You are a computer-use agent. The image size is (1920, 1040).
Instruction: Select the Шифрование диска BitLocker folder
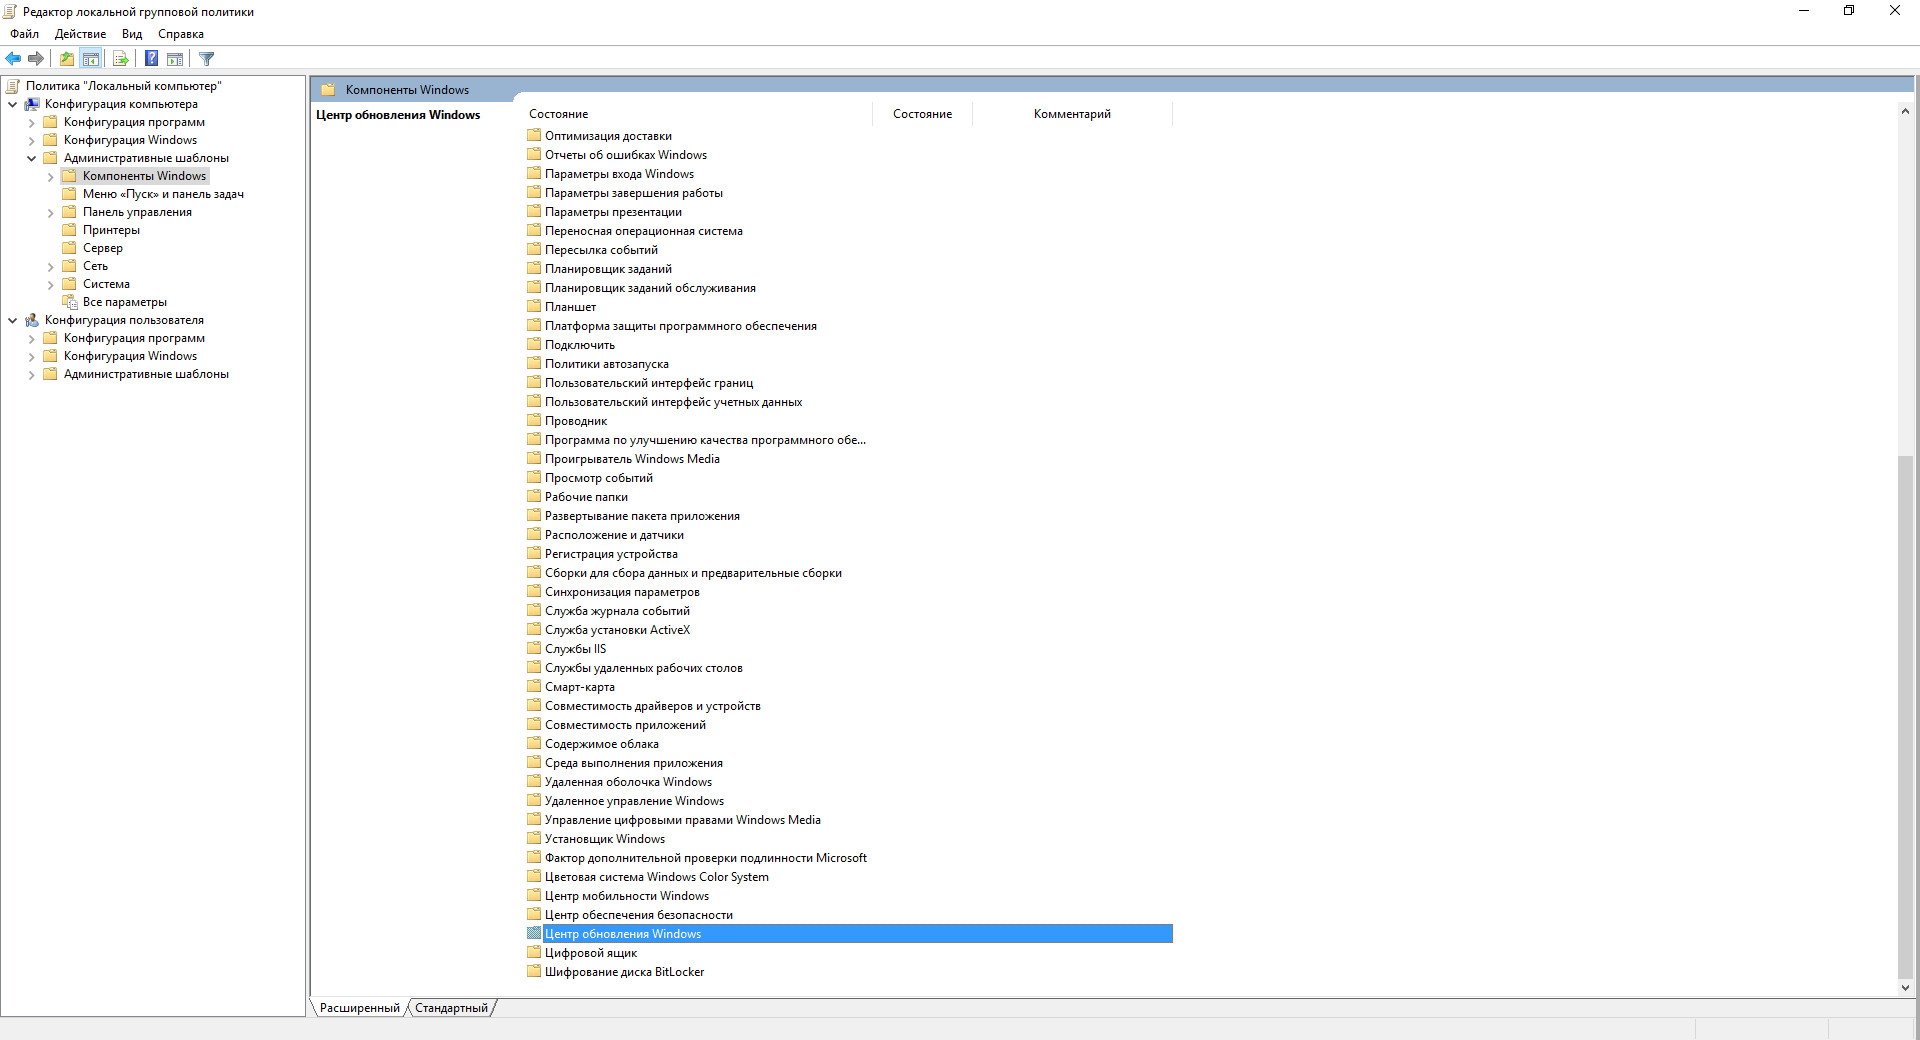(624, 972)
